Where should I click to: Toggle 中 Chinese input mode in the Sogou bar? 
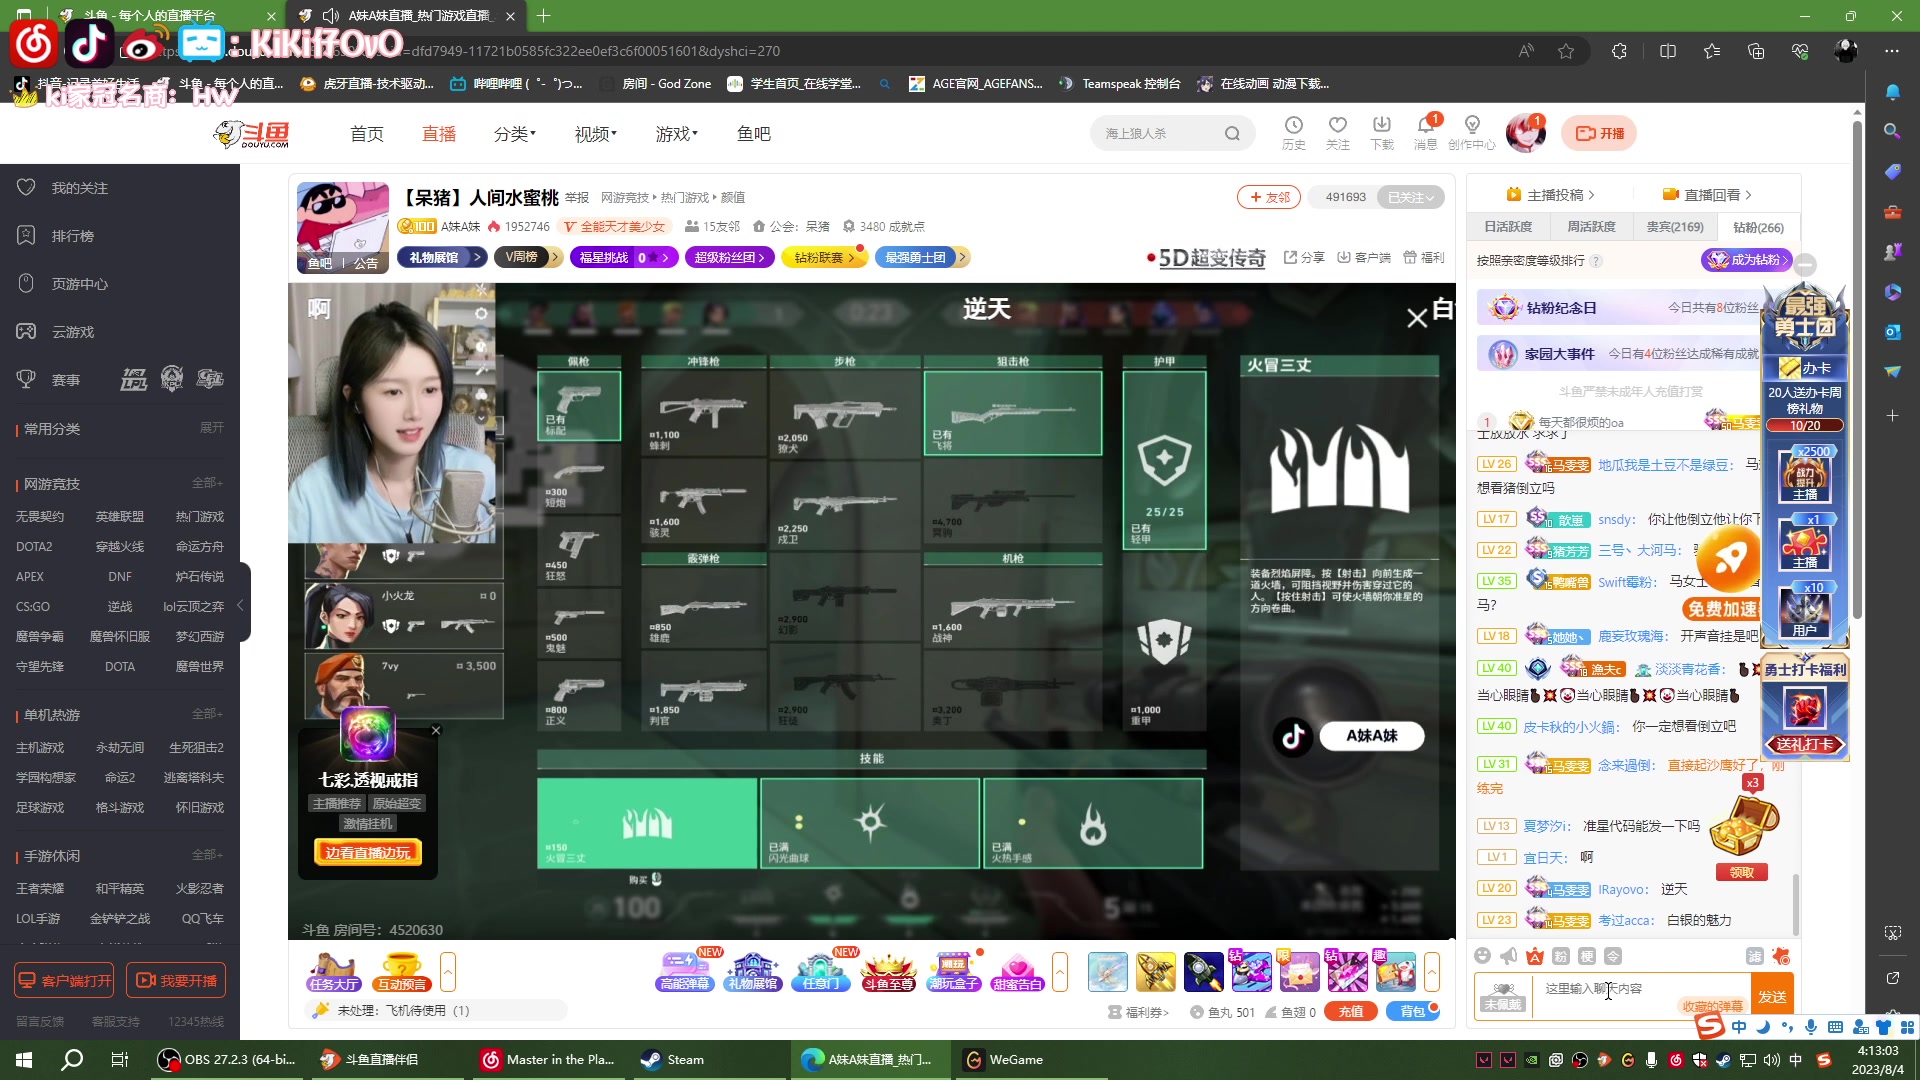[x=1739, y=1027]
